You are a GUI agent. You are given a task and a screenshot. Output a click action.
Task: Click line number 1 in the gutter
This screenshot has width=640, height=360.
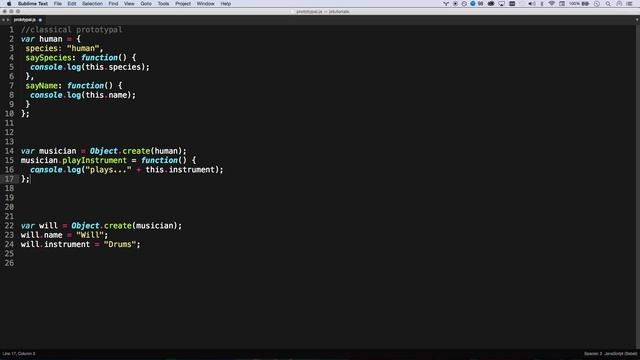(x=11, y=30)
